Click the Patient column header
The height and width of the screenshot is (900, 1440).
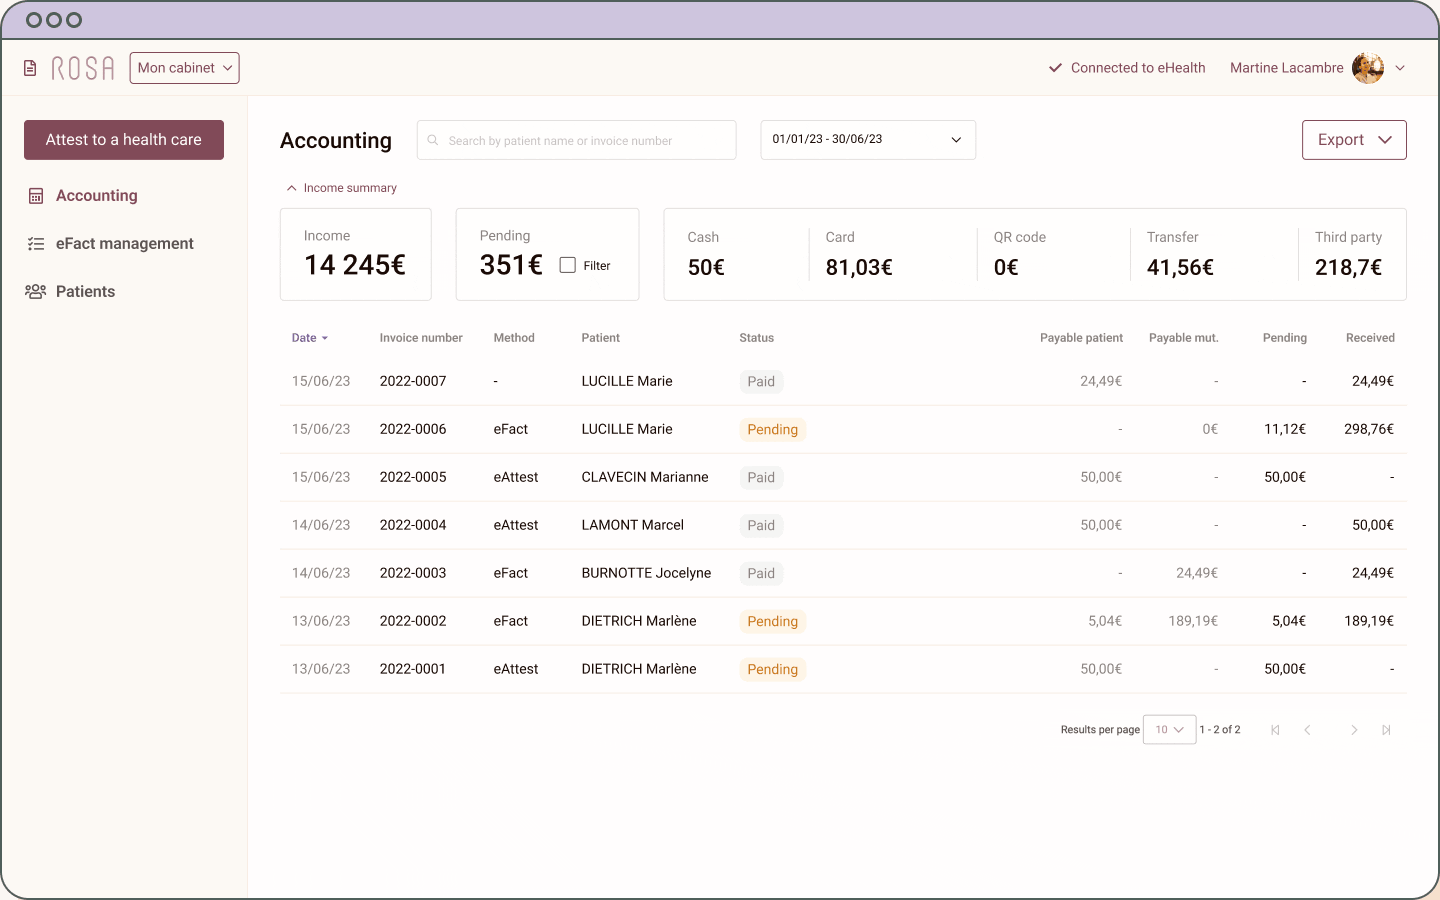pyautogui.click(x=601, y=338)
